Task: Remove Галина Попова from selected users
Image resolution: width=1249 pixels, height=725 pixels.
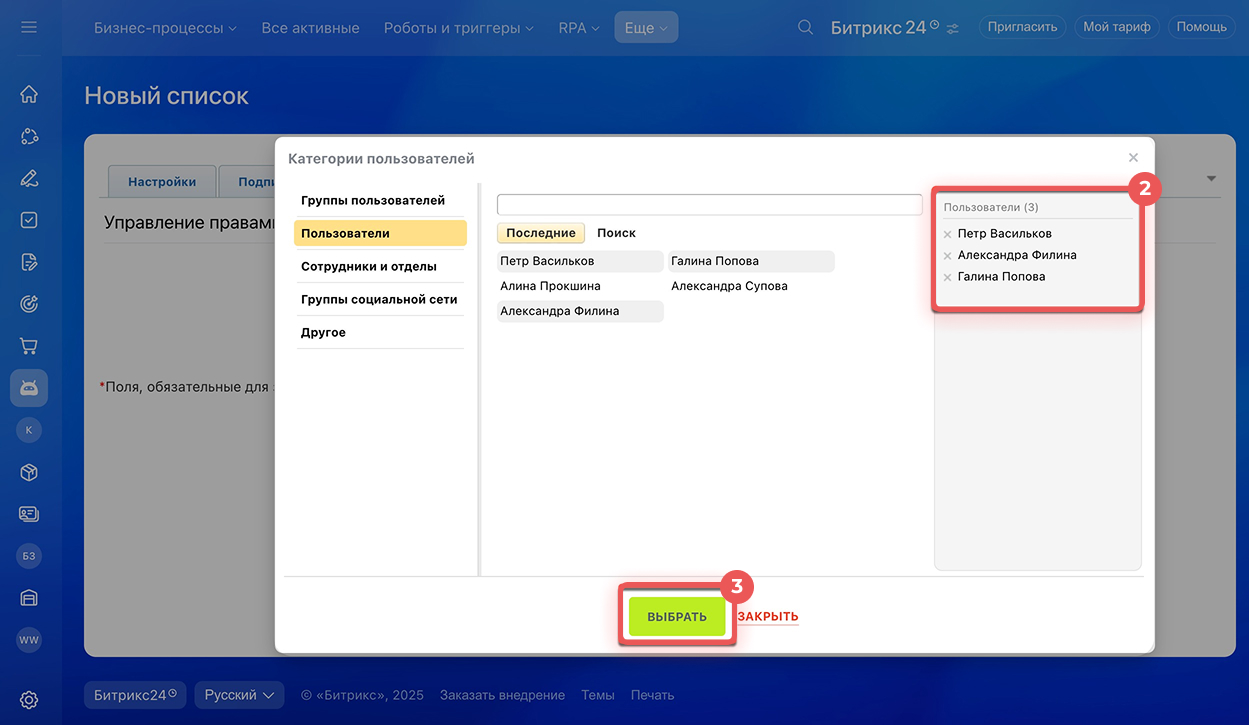Action: pos(948,277)
